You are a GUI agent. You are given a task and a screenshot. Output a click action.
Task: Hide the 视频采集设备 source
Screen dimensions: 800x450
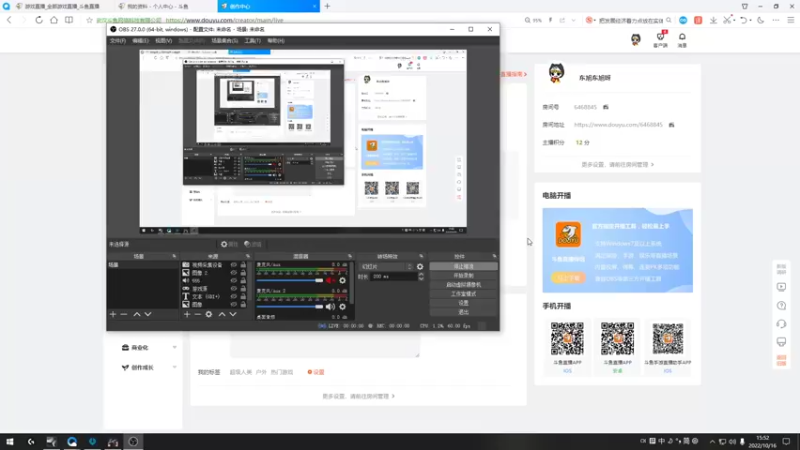pos(234,265)
